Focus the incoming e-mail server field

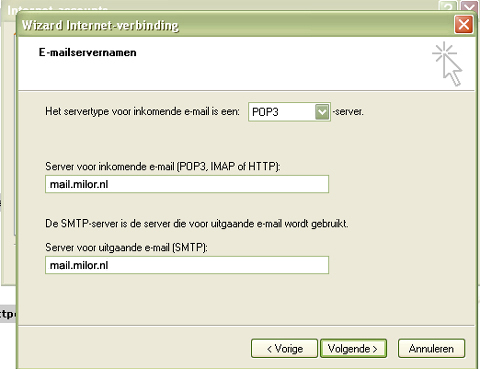click(187, 184)
